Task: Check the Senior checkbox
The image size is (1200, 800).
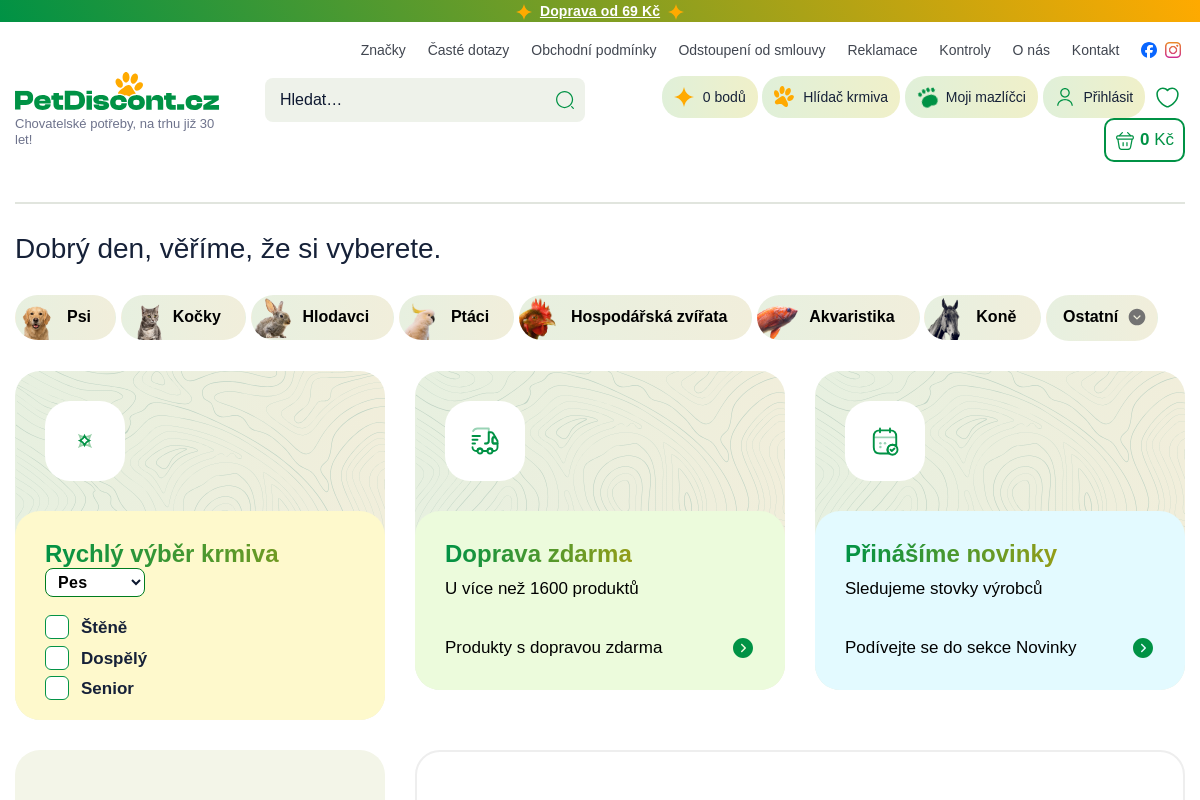Action: (57, 688)
